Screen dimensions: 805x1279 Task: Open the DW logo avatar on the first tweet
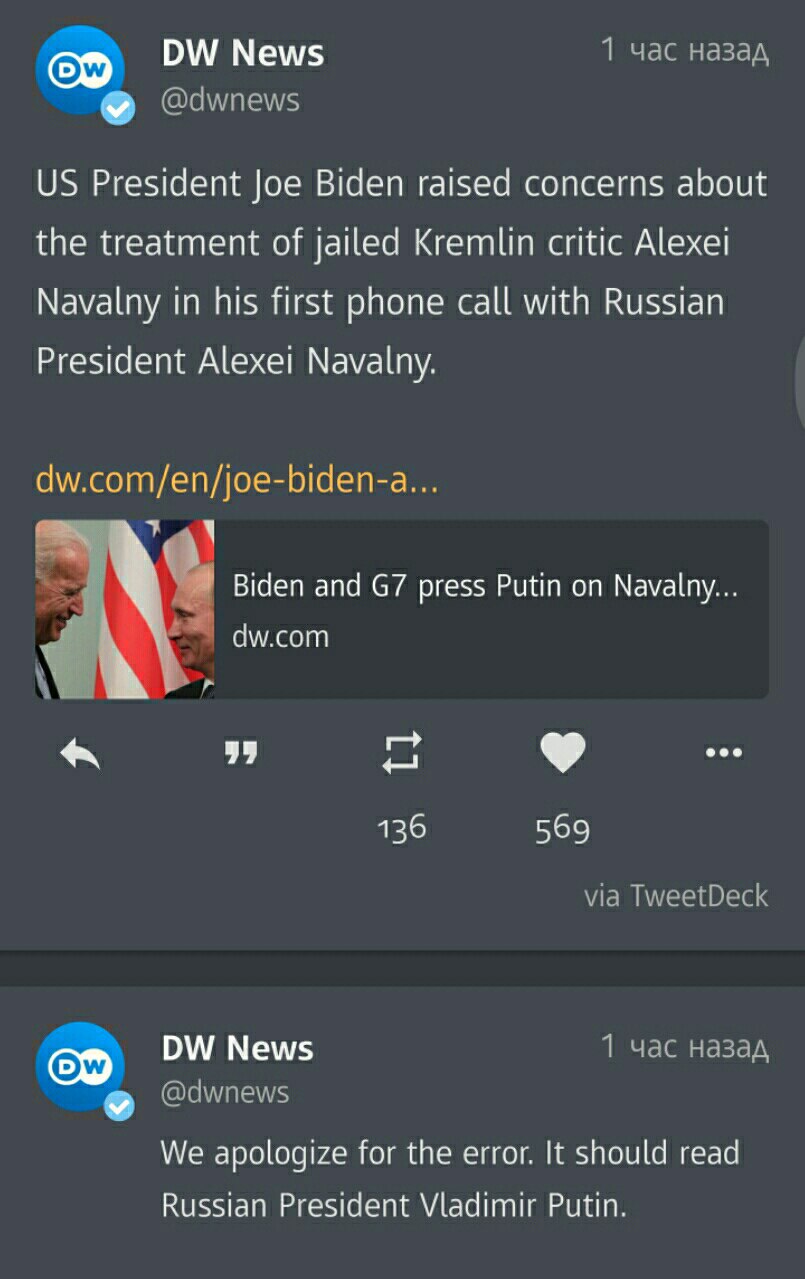click(x=80, y=70)
